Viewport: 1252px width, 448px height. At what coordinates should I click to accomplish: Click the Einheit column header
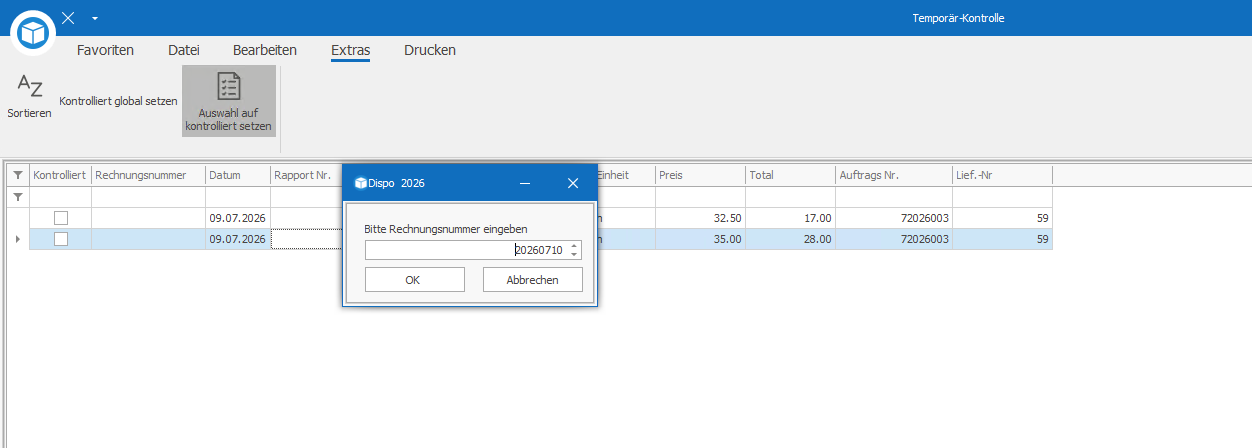[x=626, y=175]
